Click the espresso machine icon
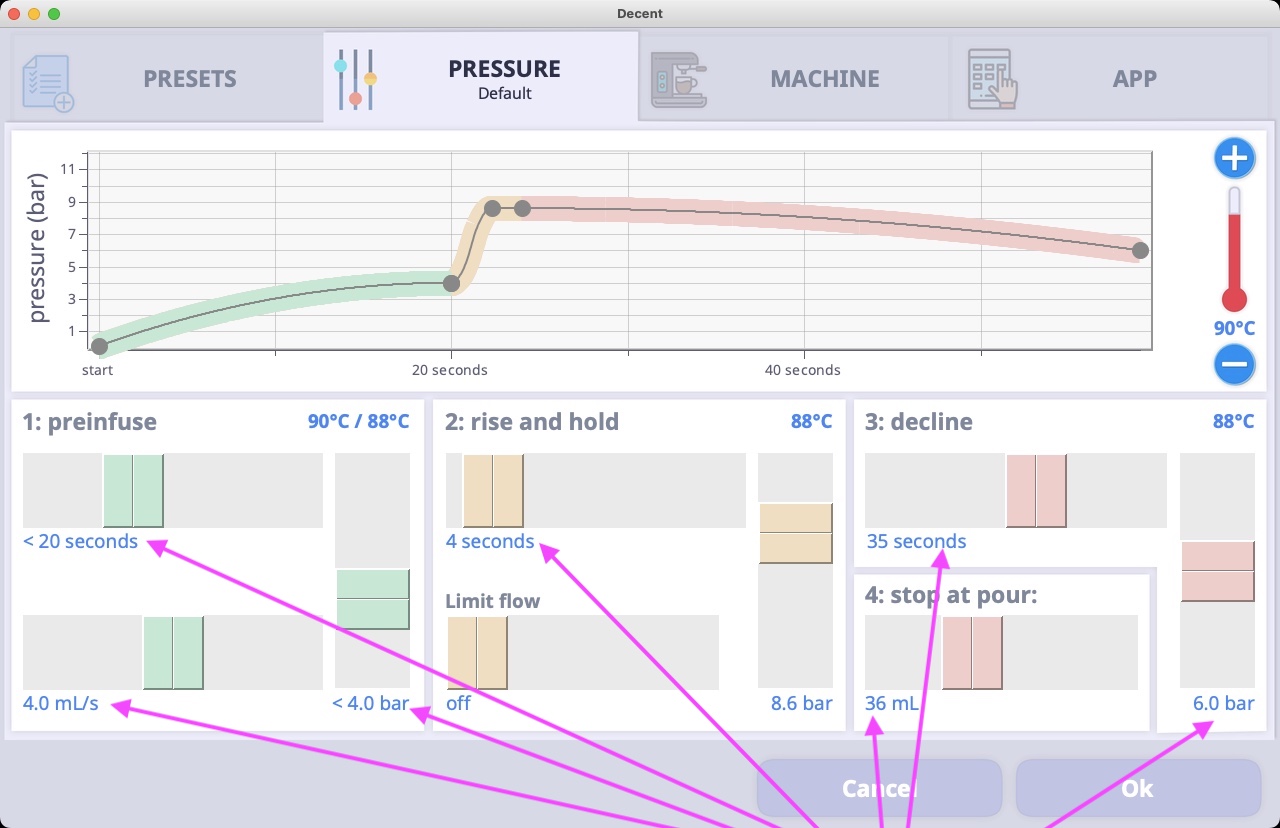 (679, 80)
